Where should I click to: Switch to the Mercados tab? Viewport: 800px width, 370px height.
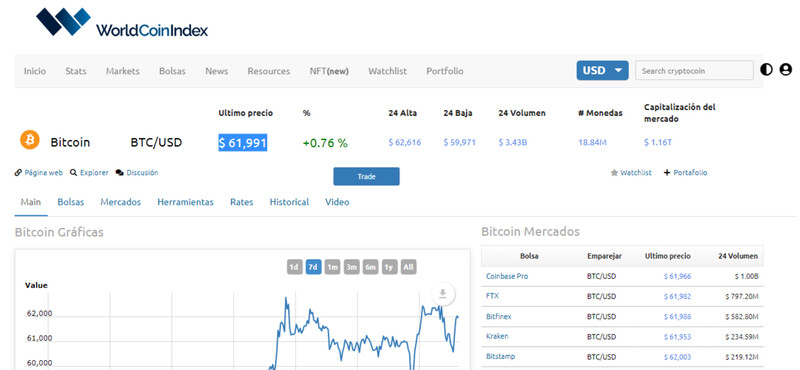pyautogui.click(x=120, y=202)
